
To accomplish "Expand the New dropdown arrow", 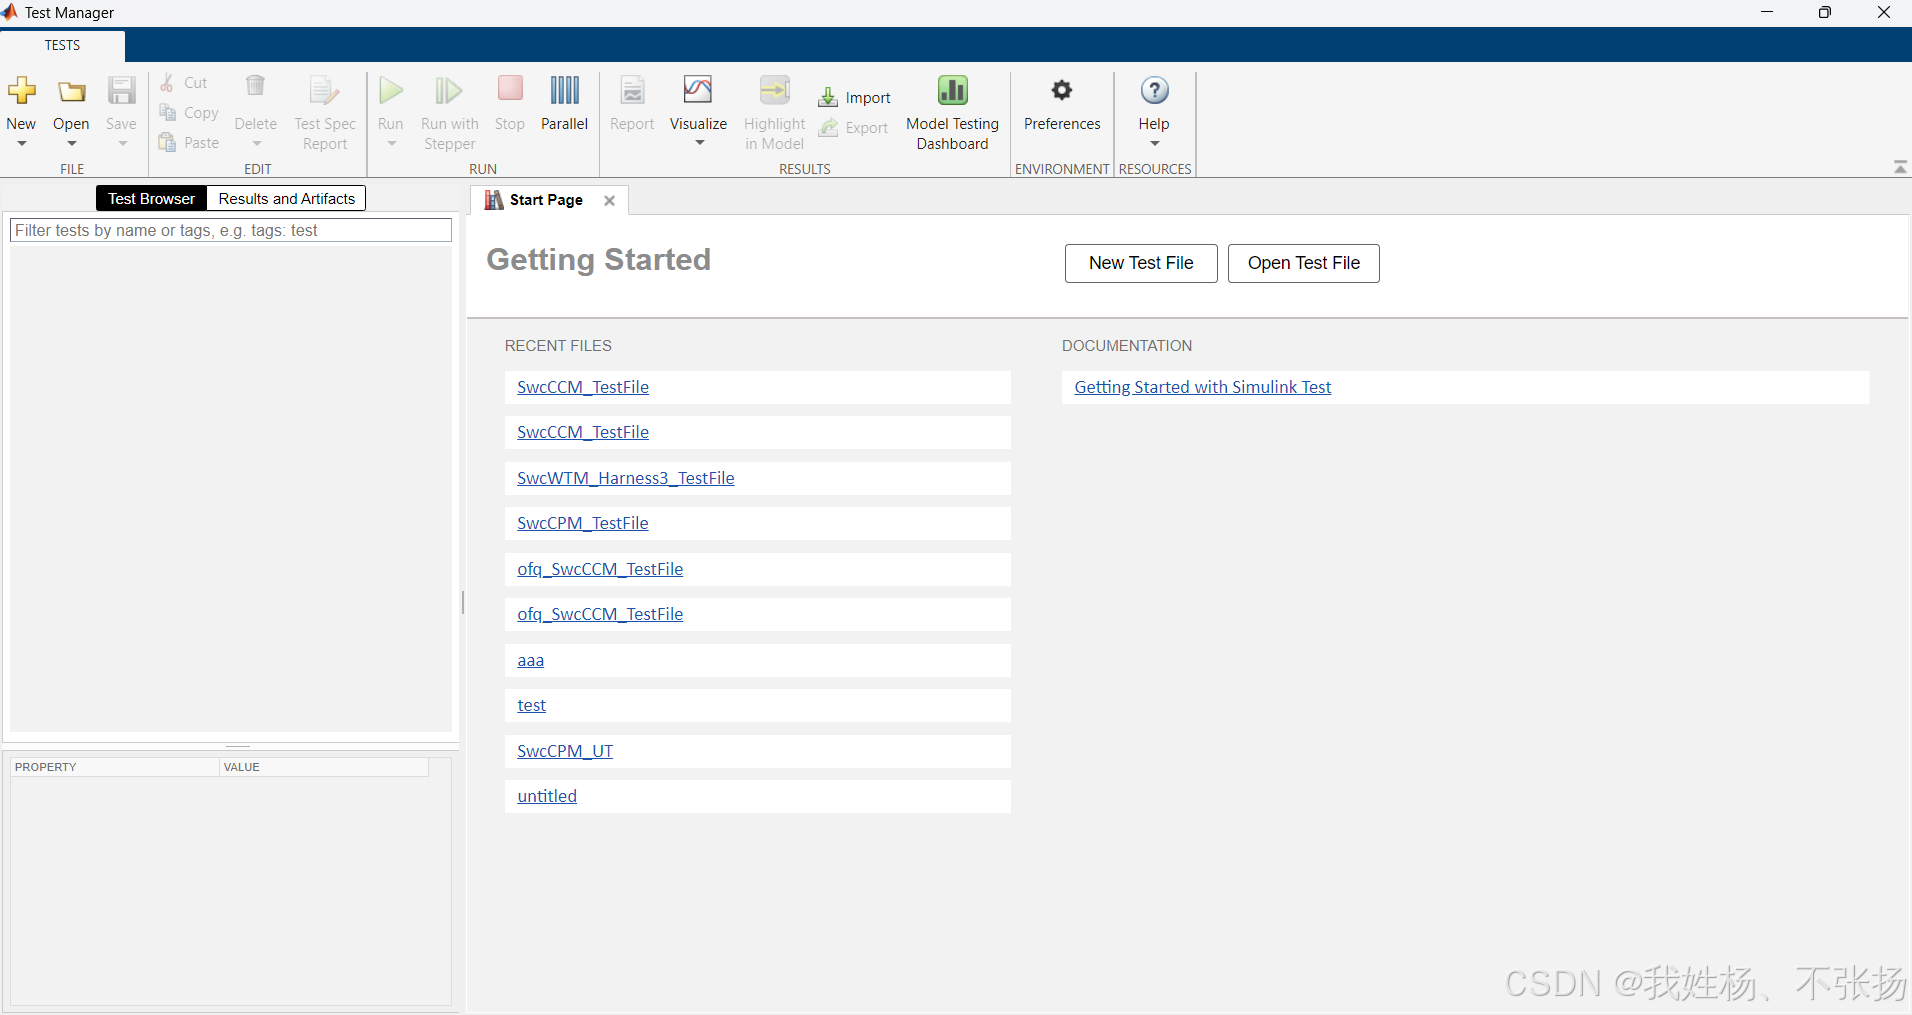I will click(x=22, y=144).
